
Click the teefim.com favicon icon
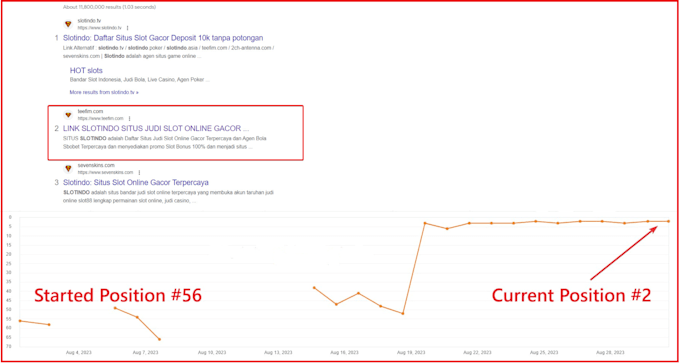coord(68,115)
